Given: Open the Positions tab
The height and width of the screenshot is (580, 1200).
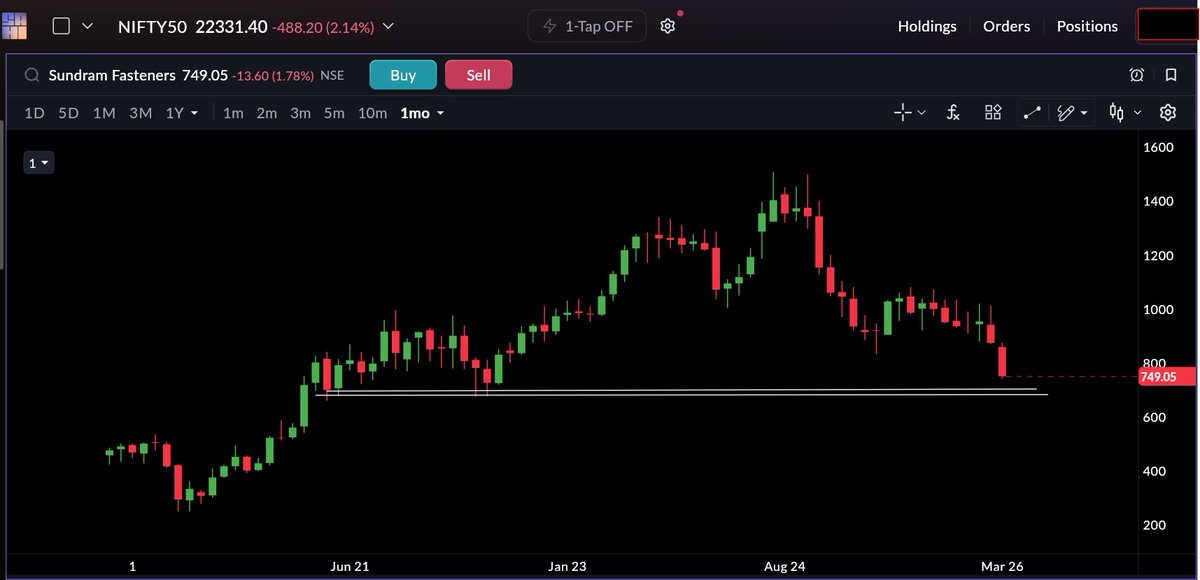Looking at the screenshot, I should (1087, 26).
